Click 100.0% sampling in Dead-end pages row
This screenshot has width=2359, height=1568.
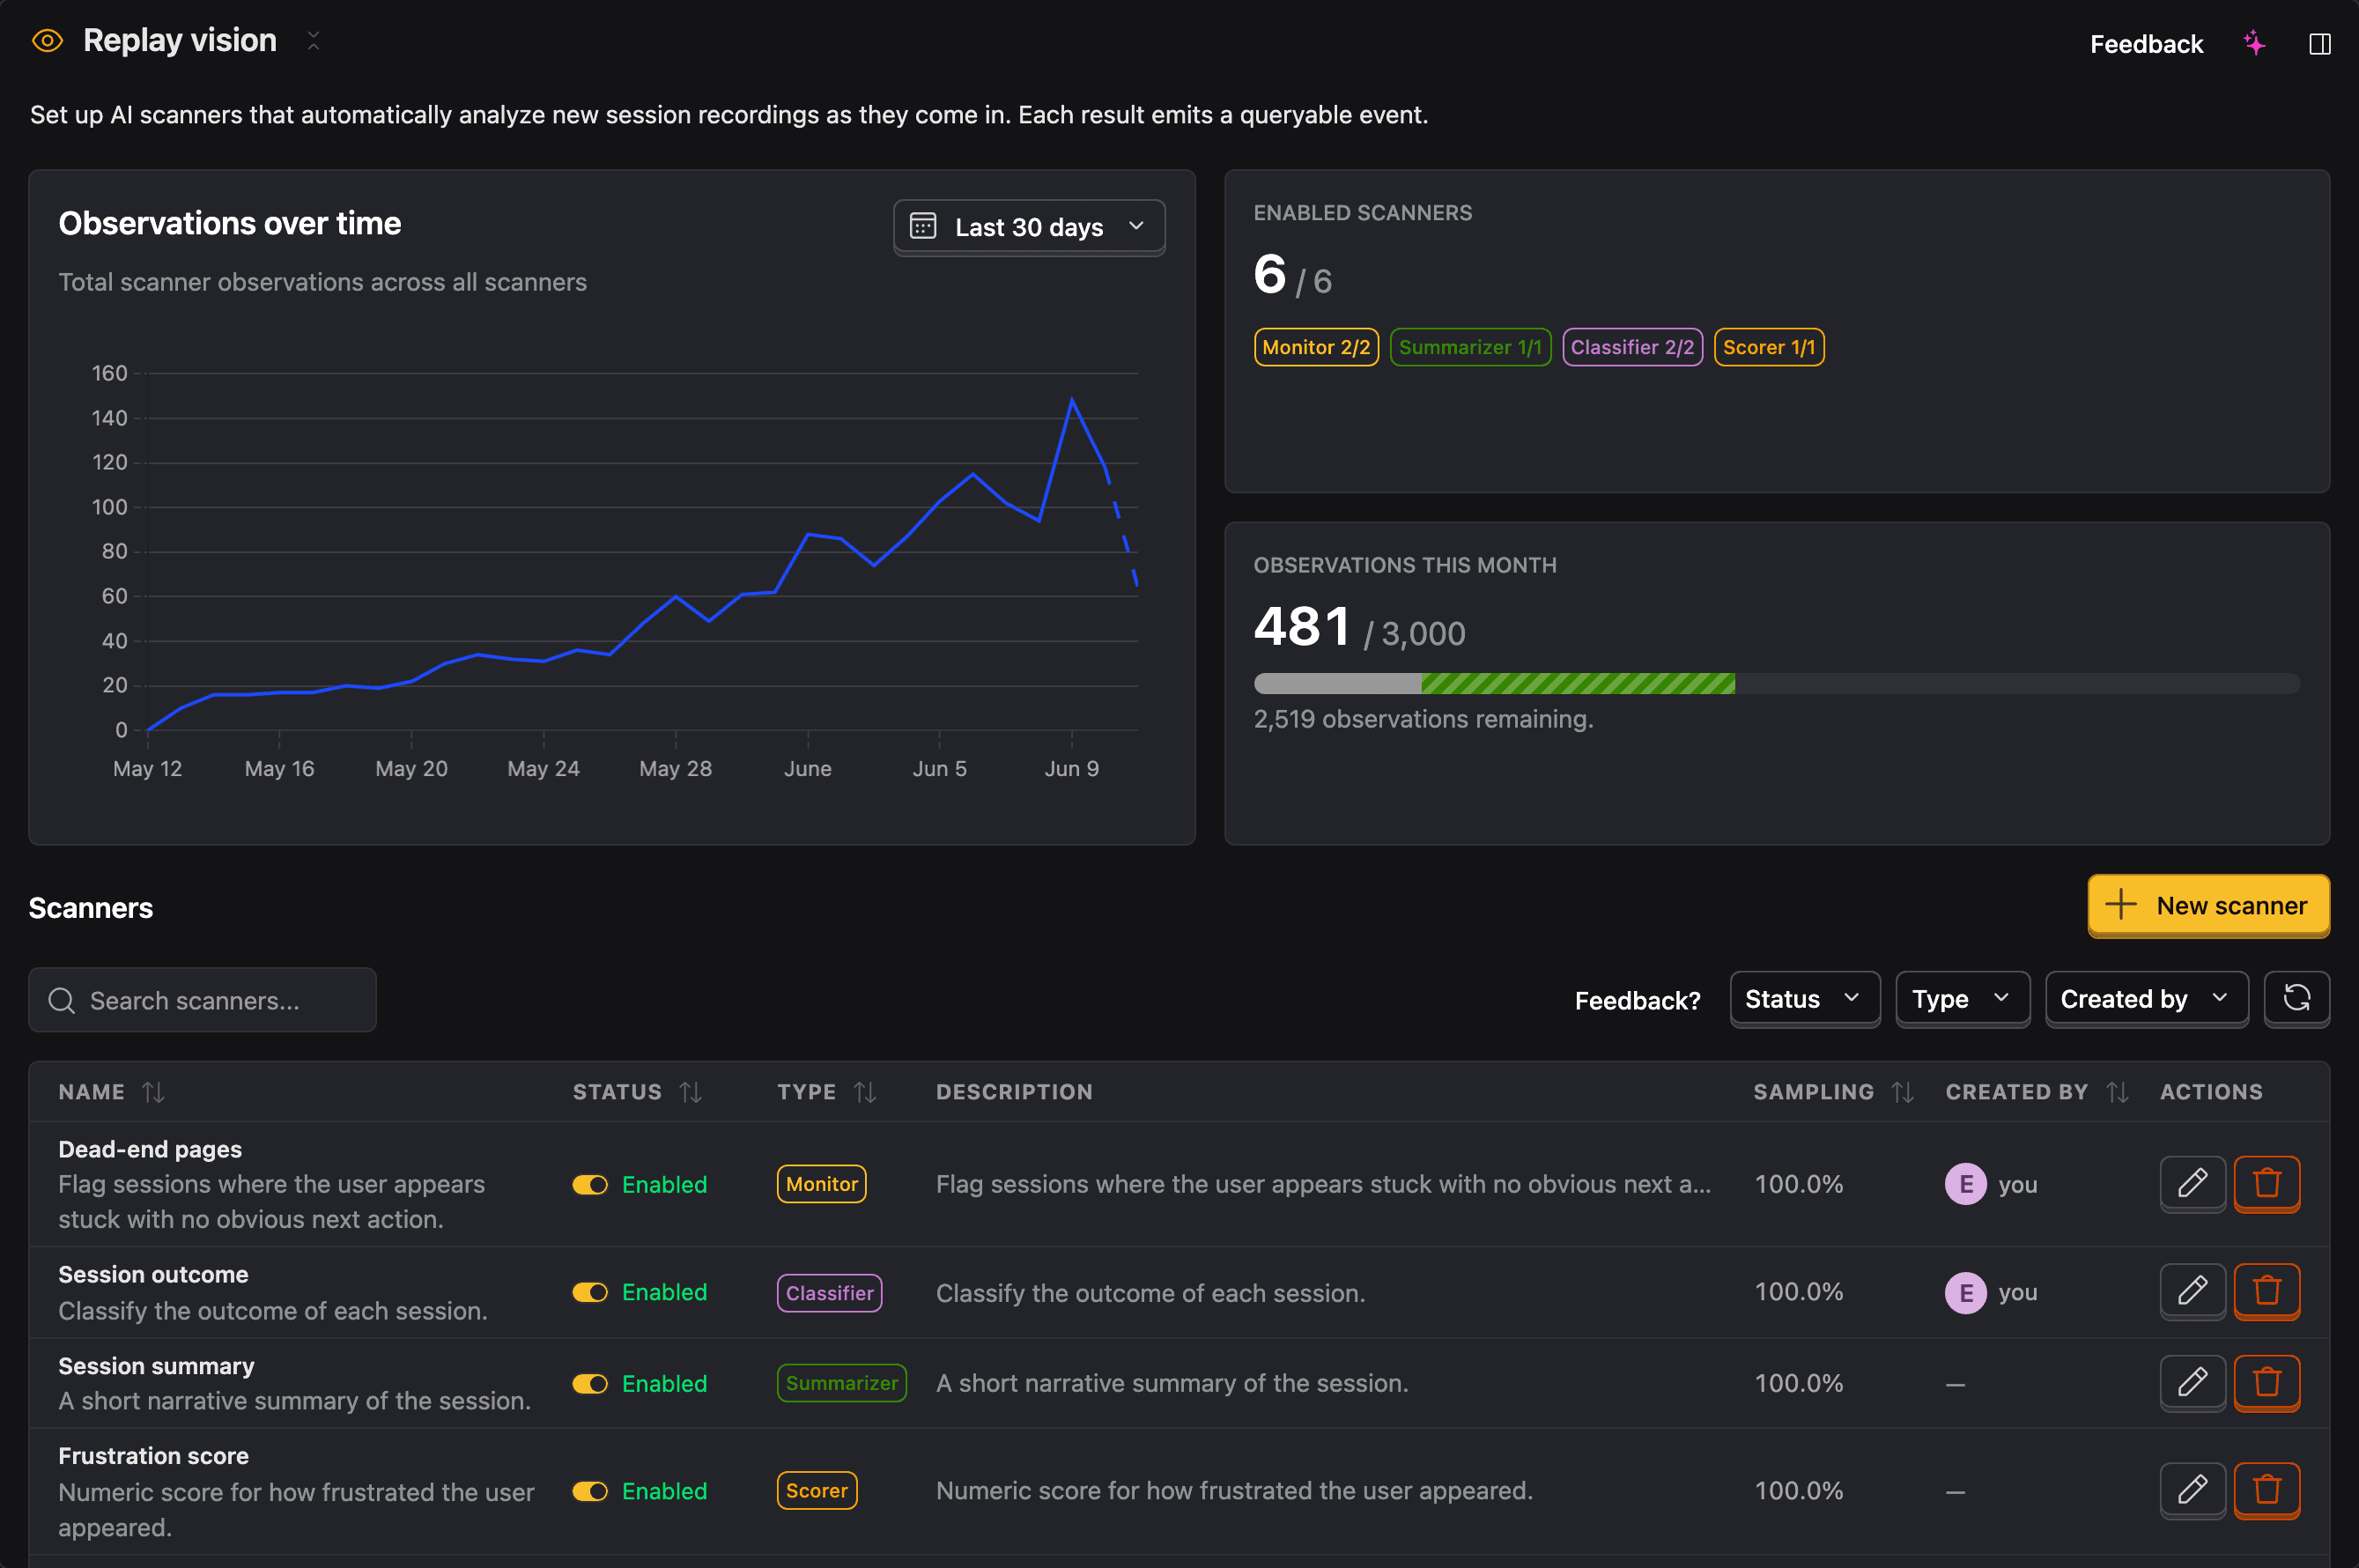pos(1798,1184)
